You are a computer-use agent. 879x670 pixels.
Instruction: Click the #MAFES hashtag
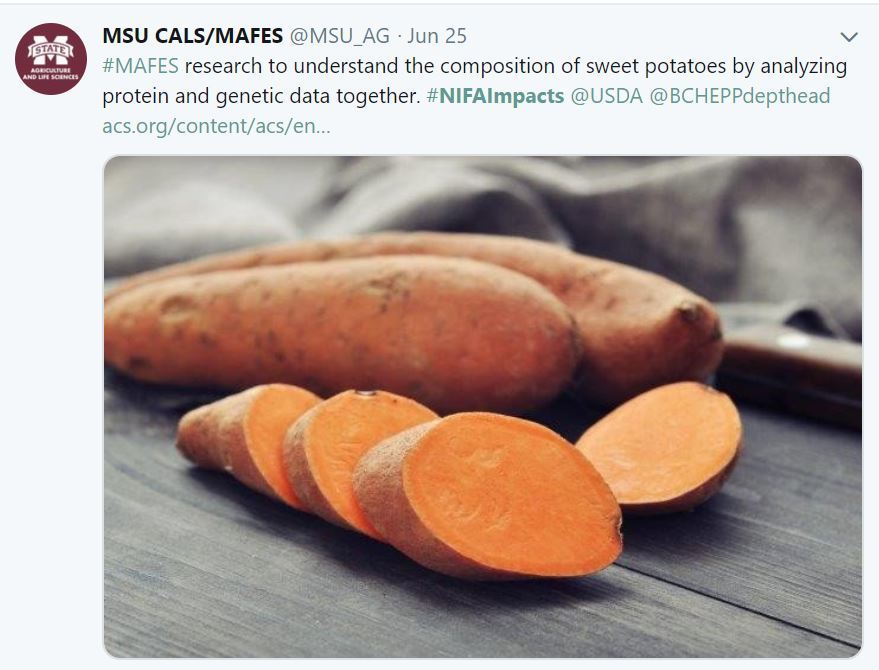click(140, 67)
